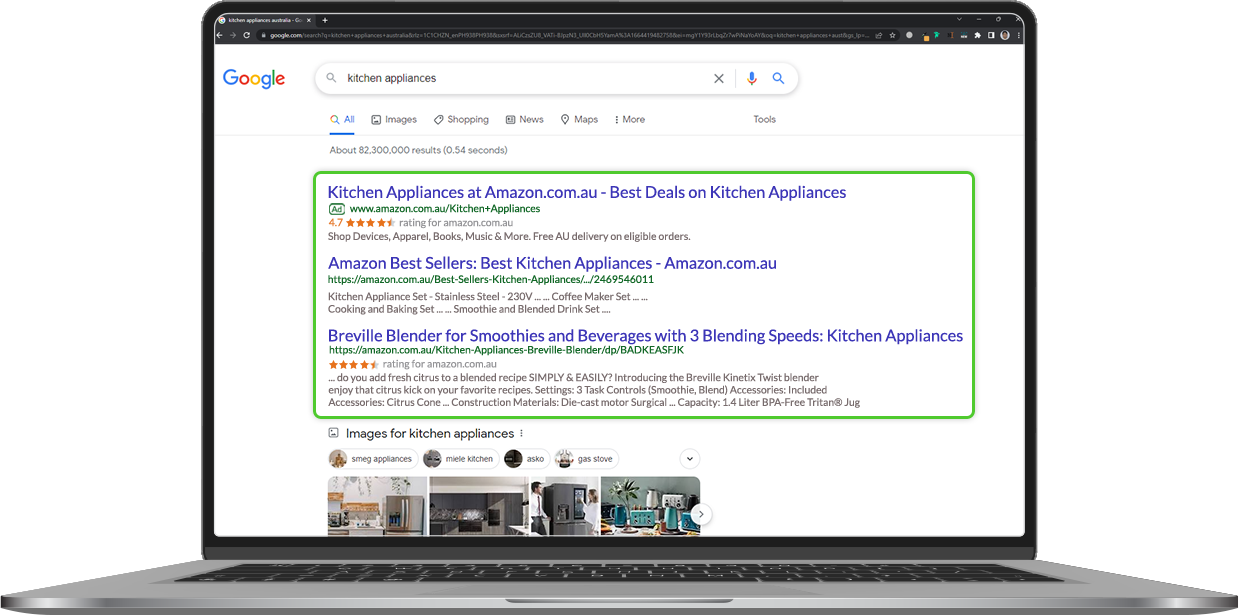Click the voice search microphone icon
The image size is (1239, 615).
click(751, 78)
